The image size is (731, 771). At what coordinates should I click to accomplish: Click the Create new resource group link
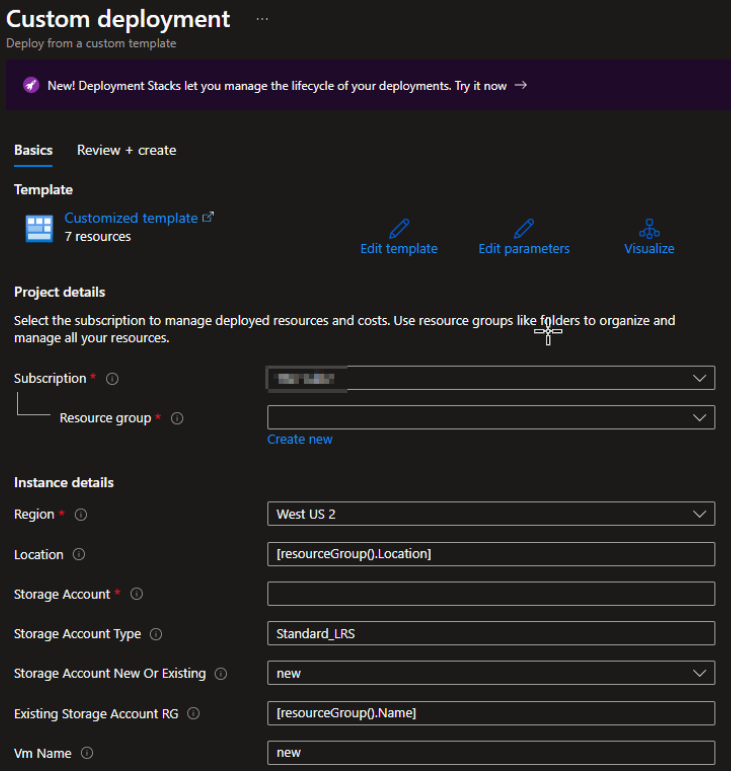click(x=299, y=439)
